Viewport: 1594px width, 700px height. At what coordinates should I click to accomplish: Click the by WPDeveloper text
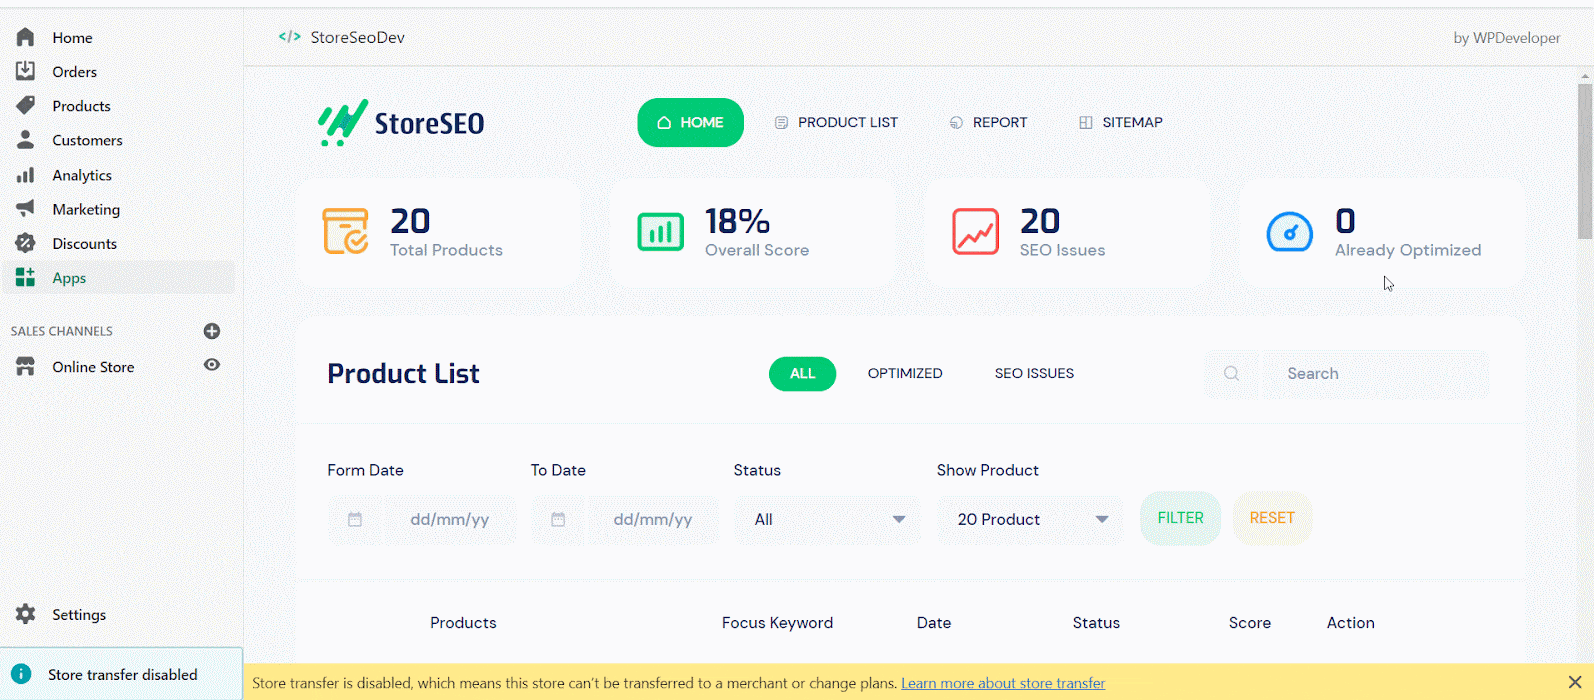pos(1507,37)
